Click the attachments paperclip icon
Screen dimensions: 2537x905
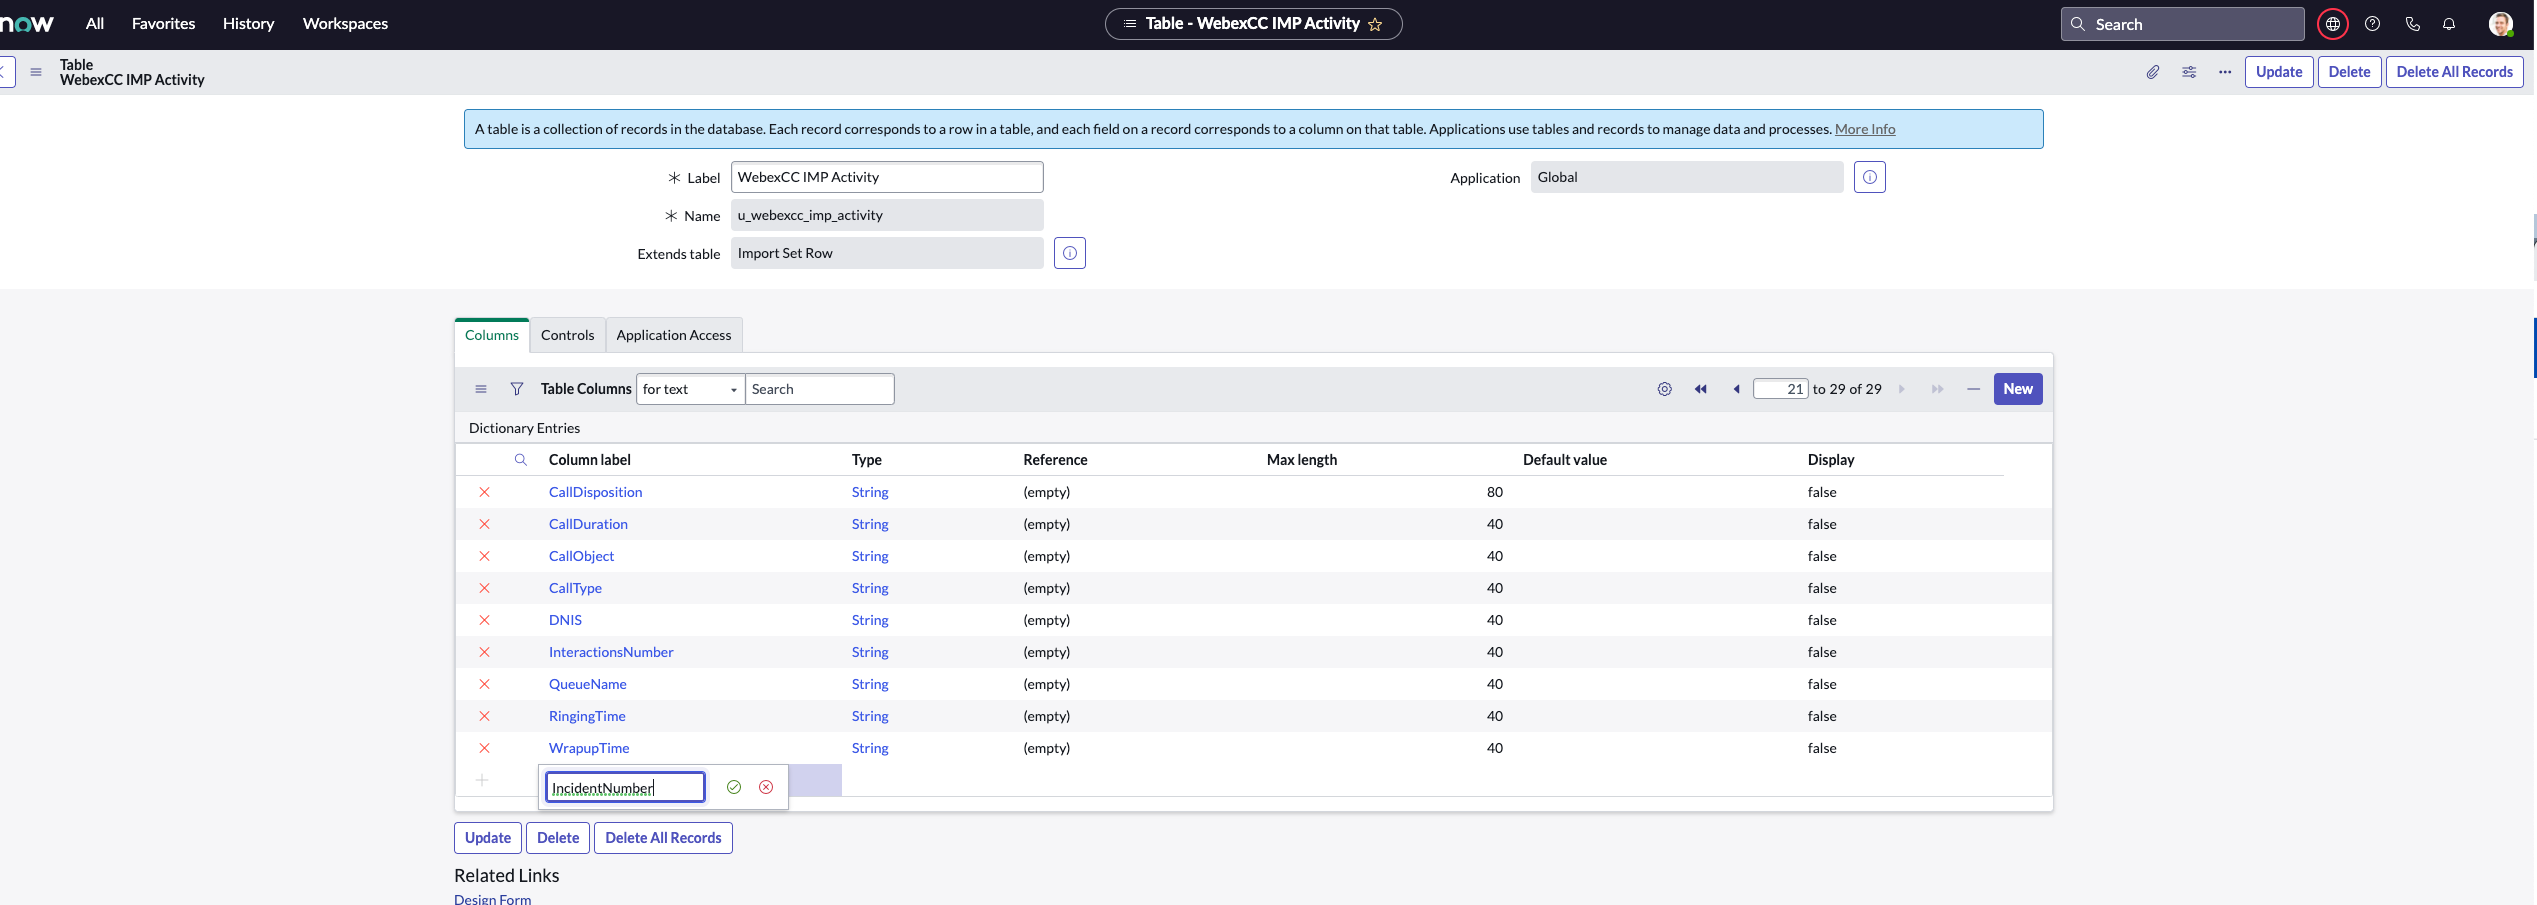point(2153,72)
